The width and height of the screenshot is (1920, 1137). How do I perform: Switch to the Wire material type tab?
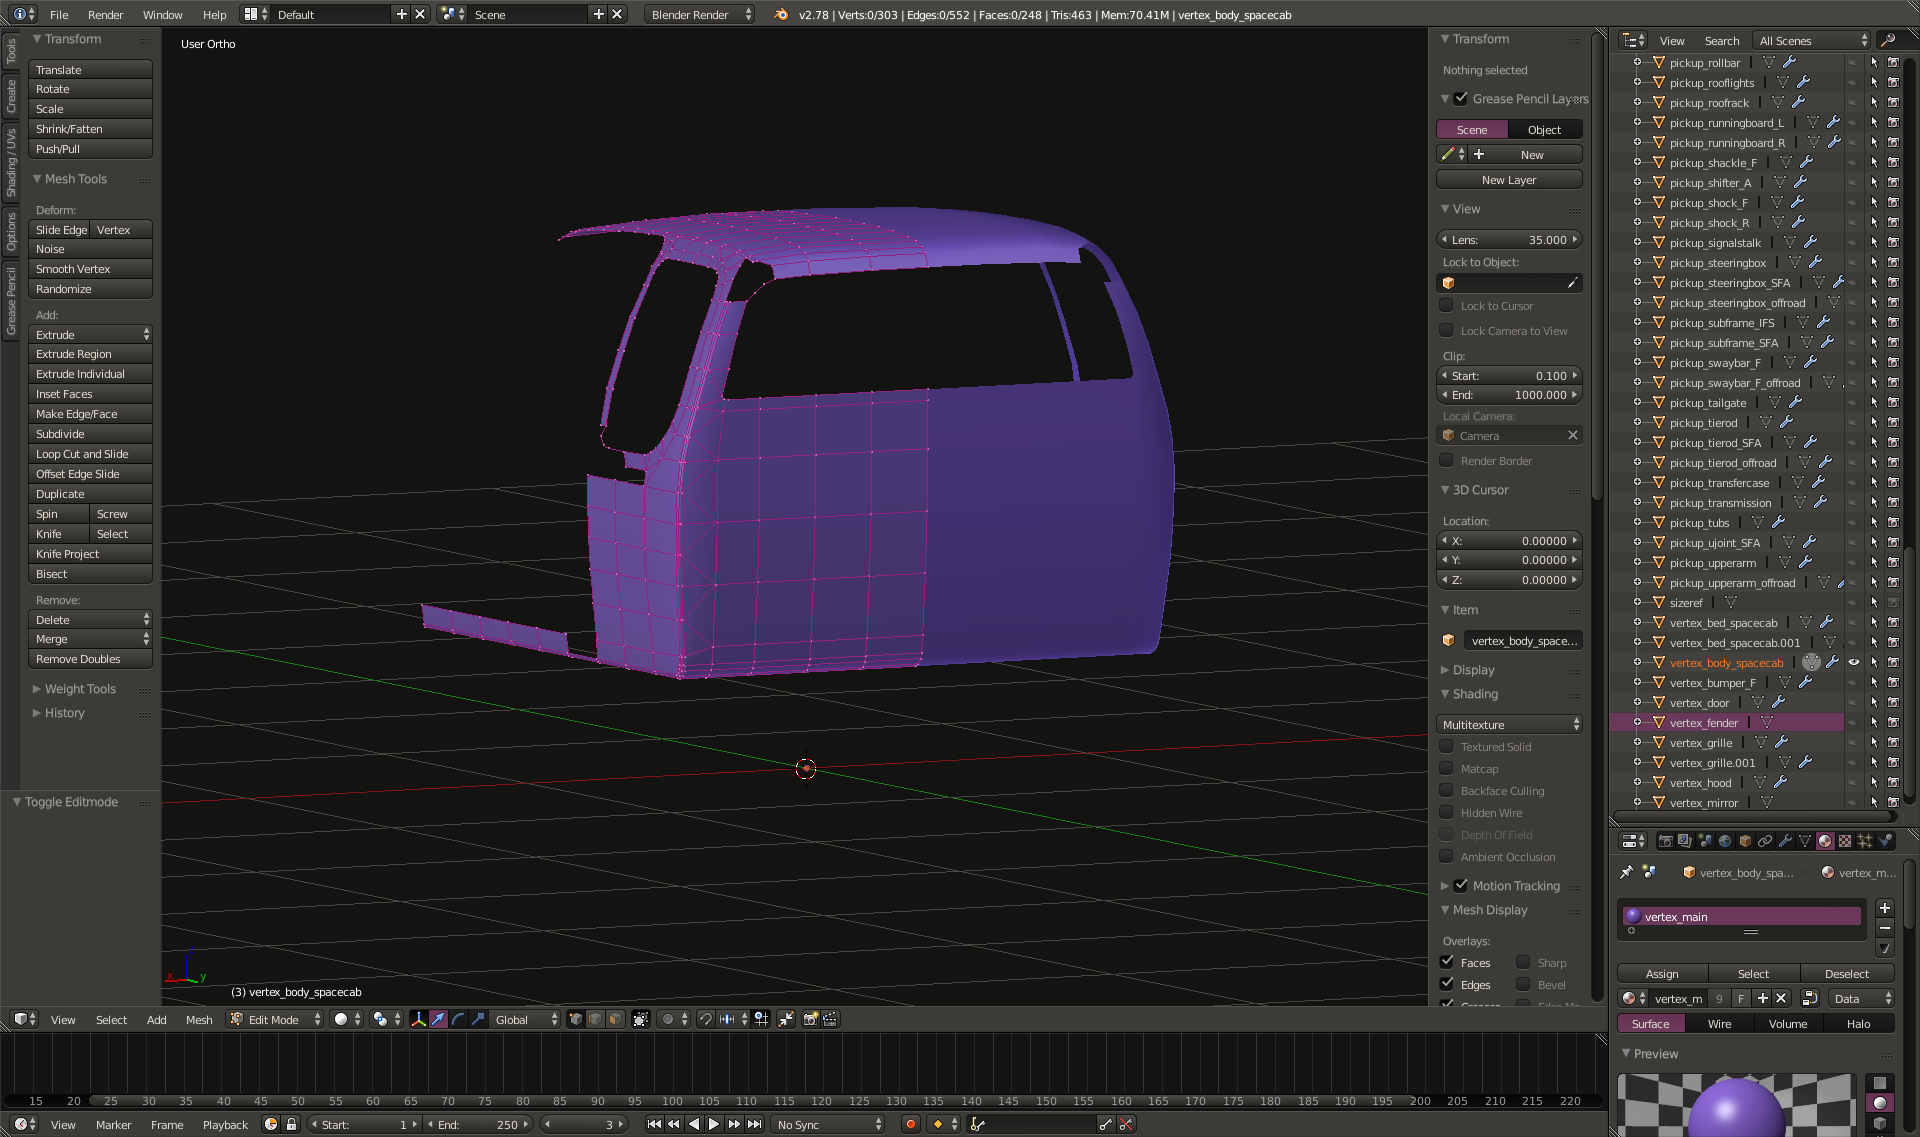[1719, 1023]
